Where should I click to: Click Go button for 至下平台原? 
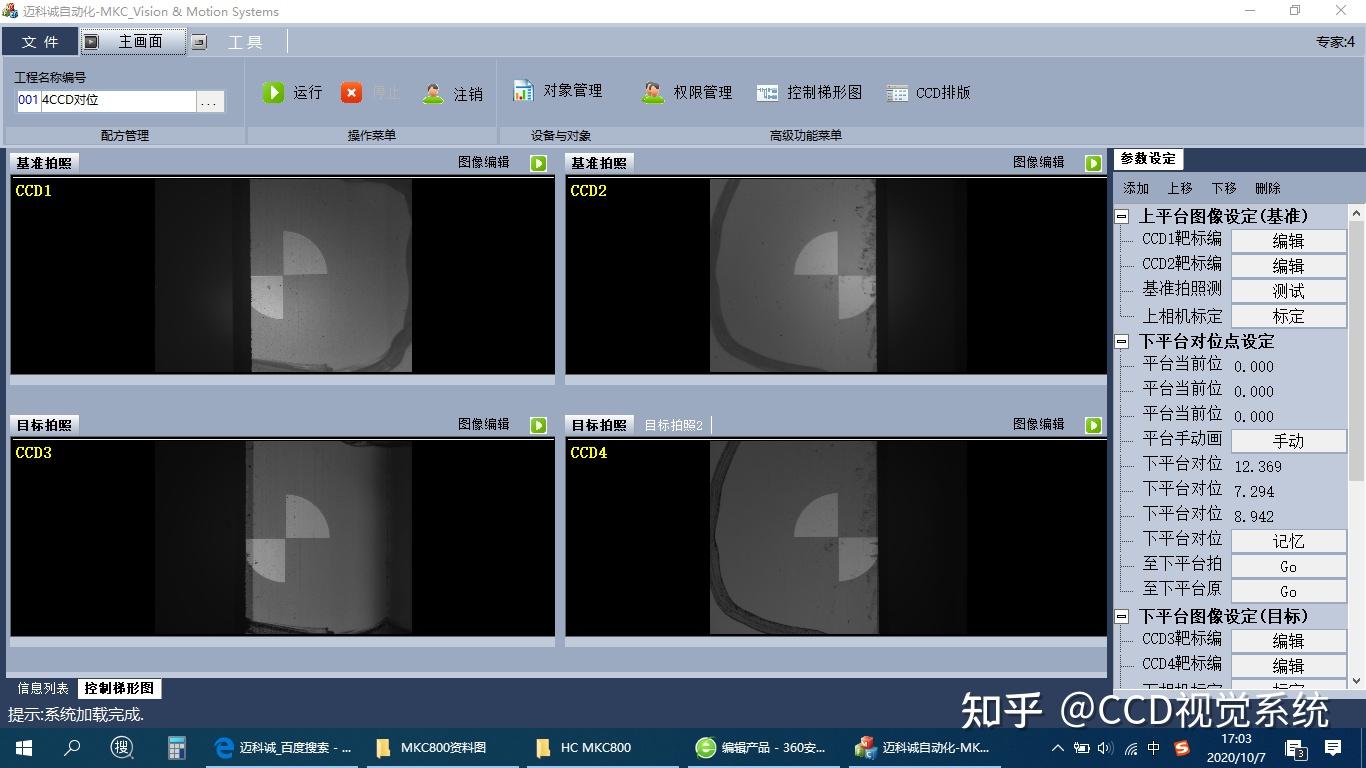pyautogui.click(x=1288, y=591)
